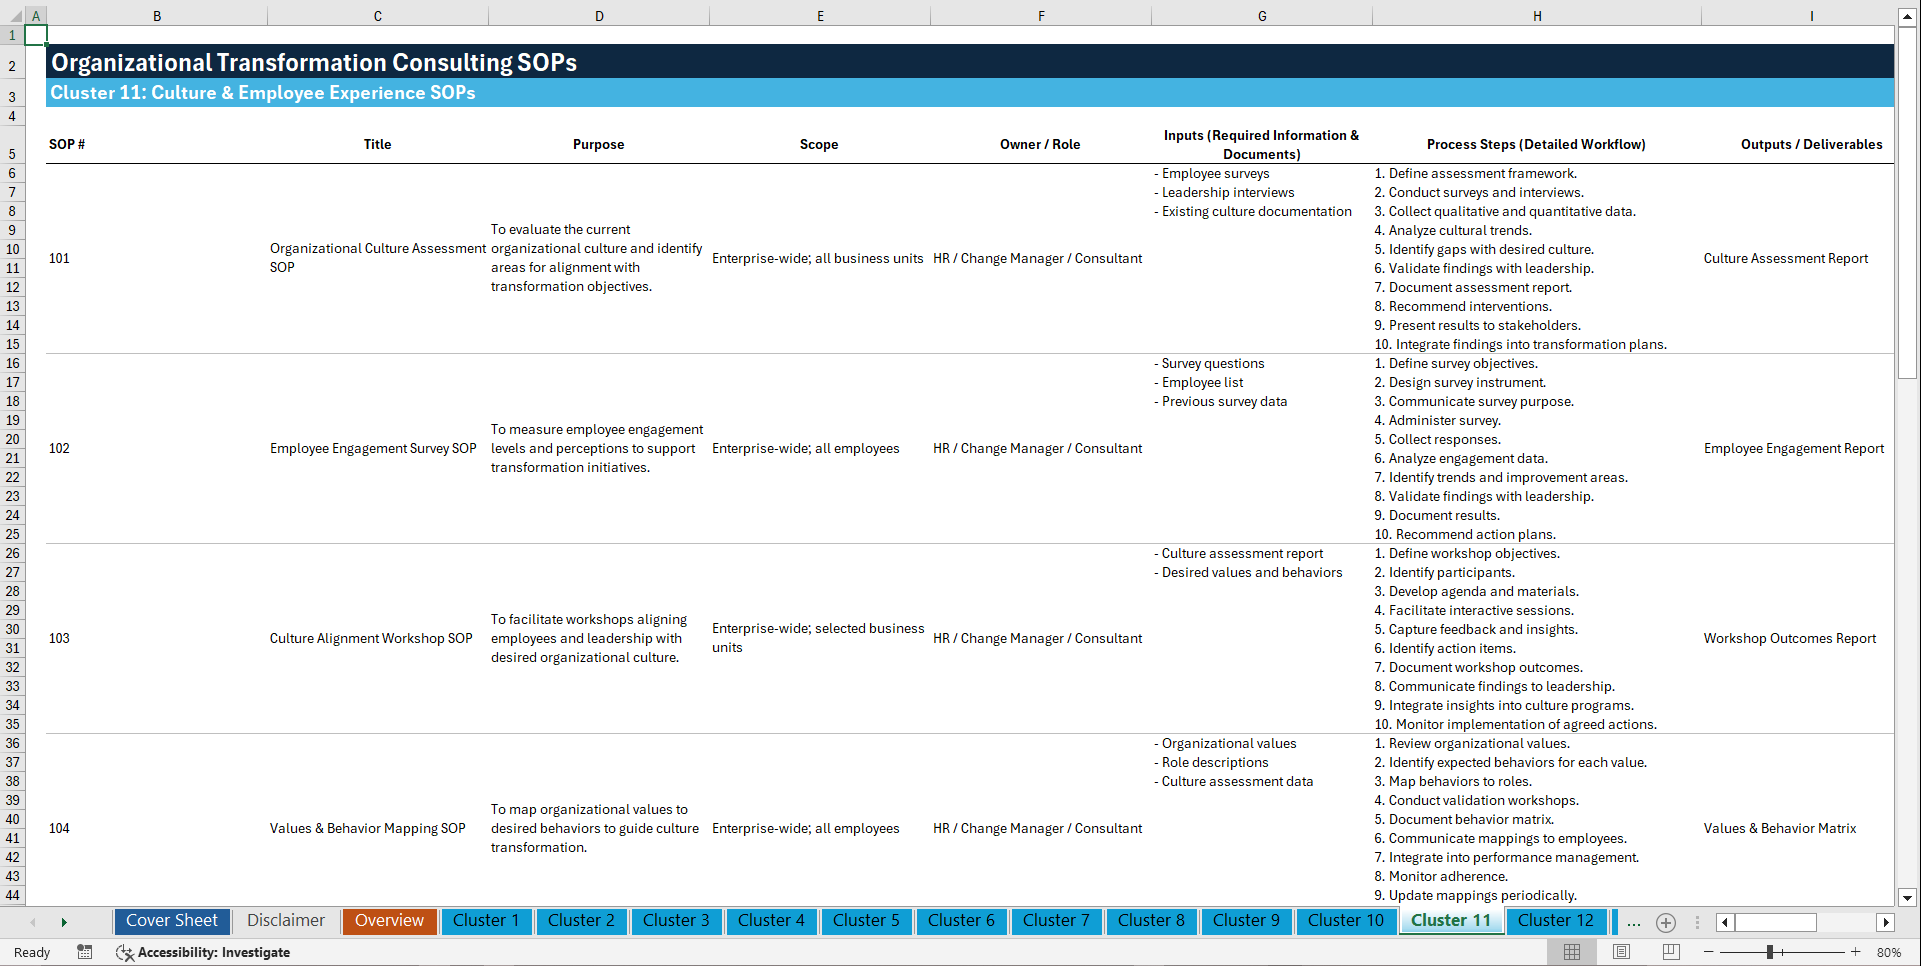Zoom in using the plus control
Viewport: 1921px width, 966px height.
[1857, 952]
